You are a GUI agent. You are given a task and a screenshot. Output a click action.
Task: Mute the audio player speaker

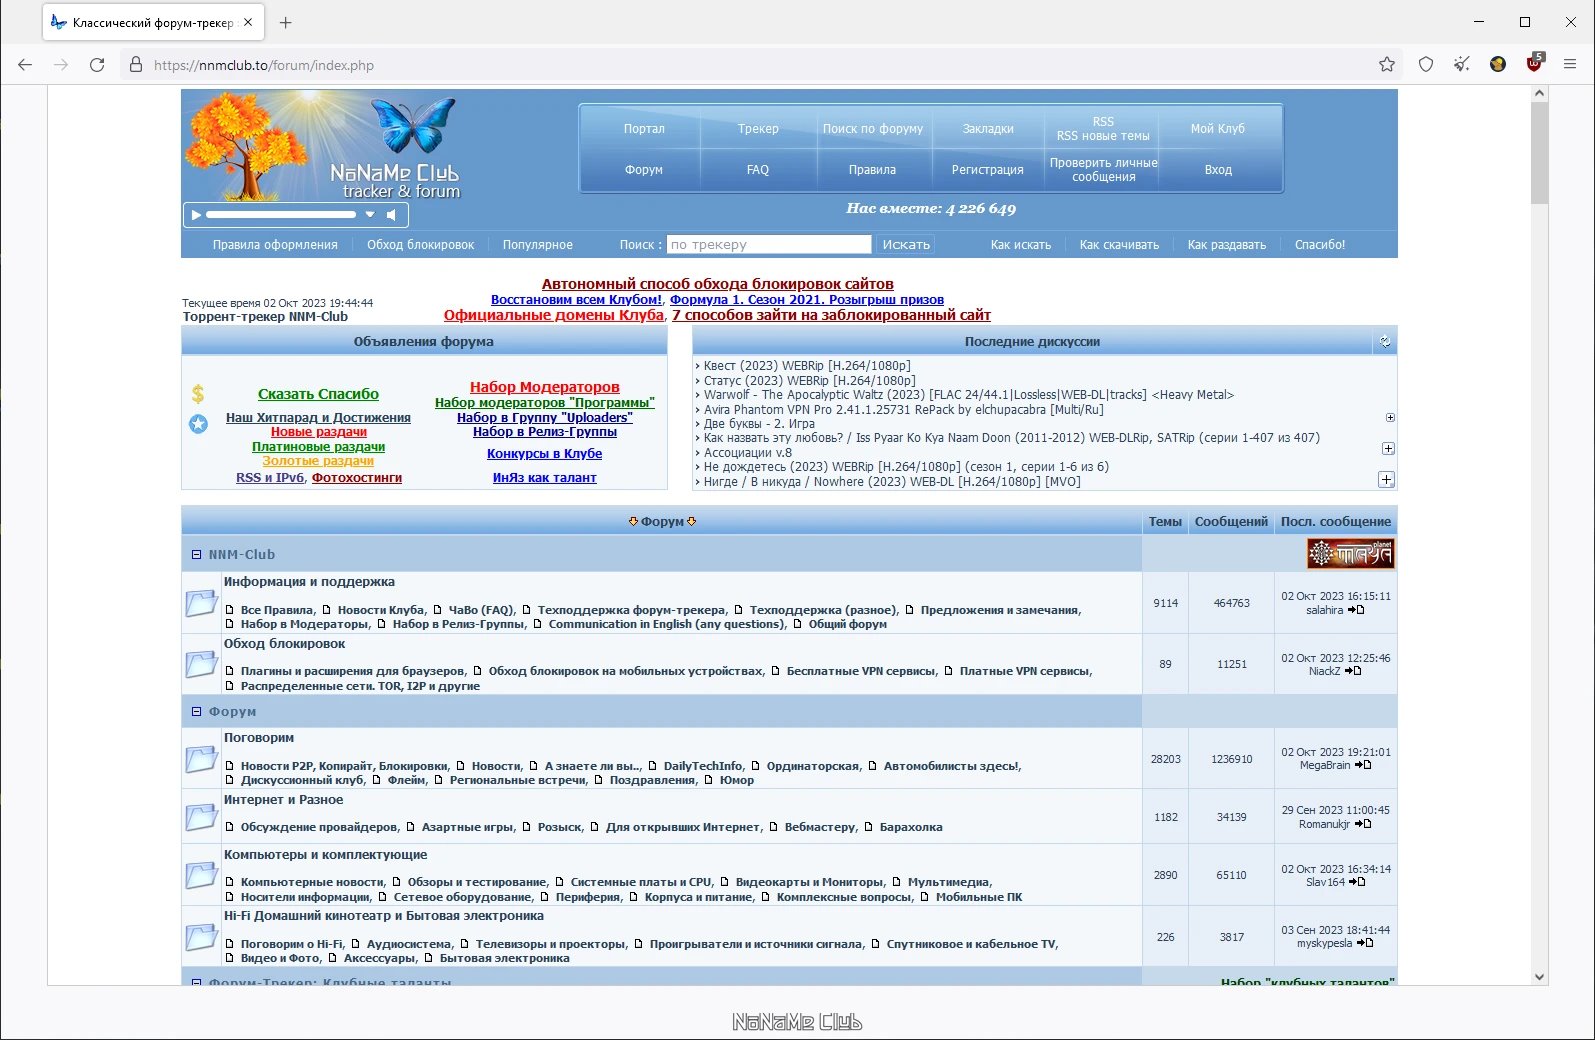tap(392, 215)
